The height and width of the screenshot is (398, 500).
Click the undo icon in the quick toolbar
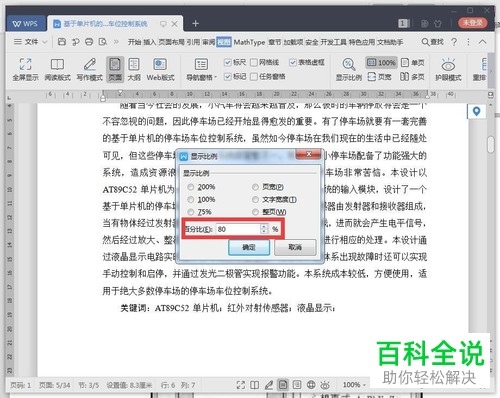[x=76, y=42]
